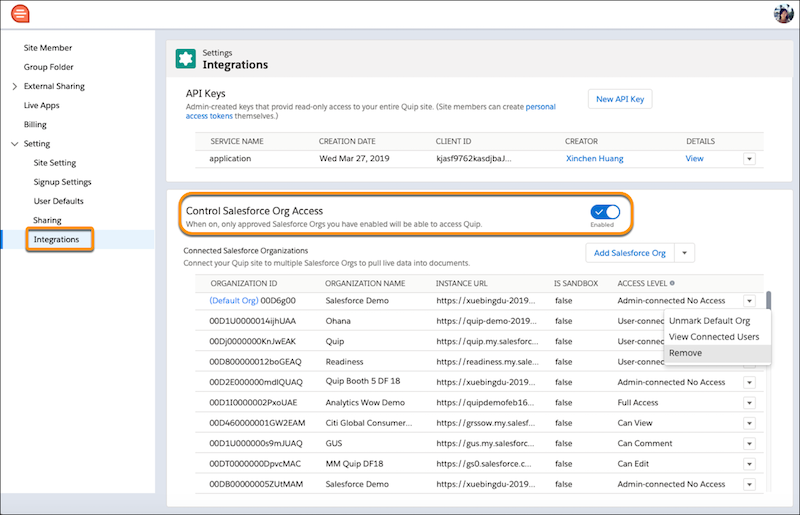Click the Add Salesforce Org button
The height and width of the screenshot is (515, 800).
[630, 253]
